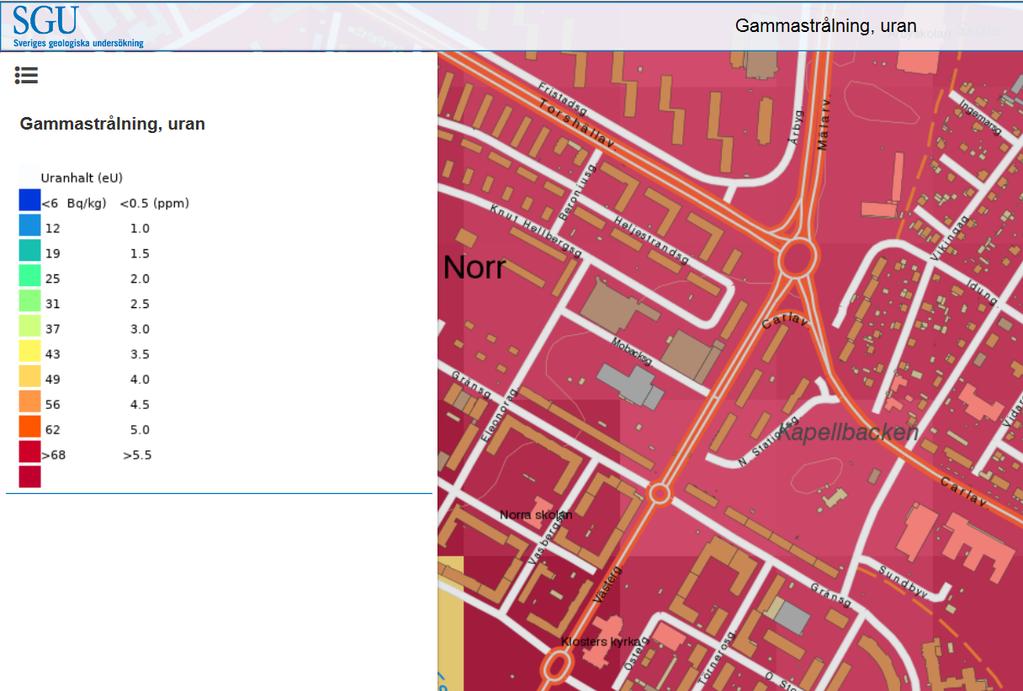Click the 'Gammastrålning, uran' panel heading
This screenshot has width=1023, height=691.
[112, 124]
